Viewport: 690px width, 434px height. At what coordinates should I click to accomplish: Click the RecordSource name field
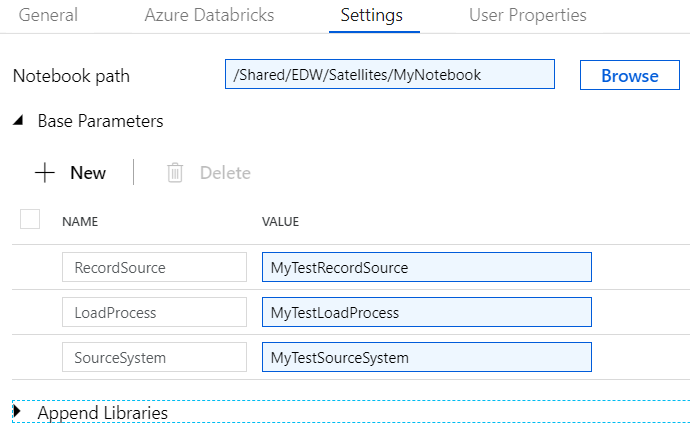154,267
